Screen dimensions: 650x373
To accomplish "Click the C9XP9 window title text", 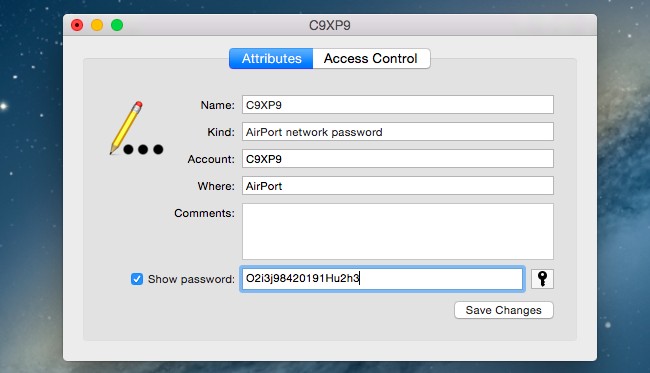I will [330, 26].
